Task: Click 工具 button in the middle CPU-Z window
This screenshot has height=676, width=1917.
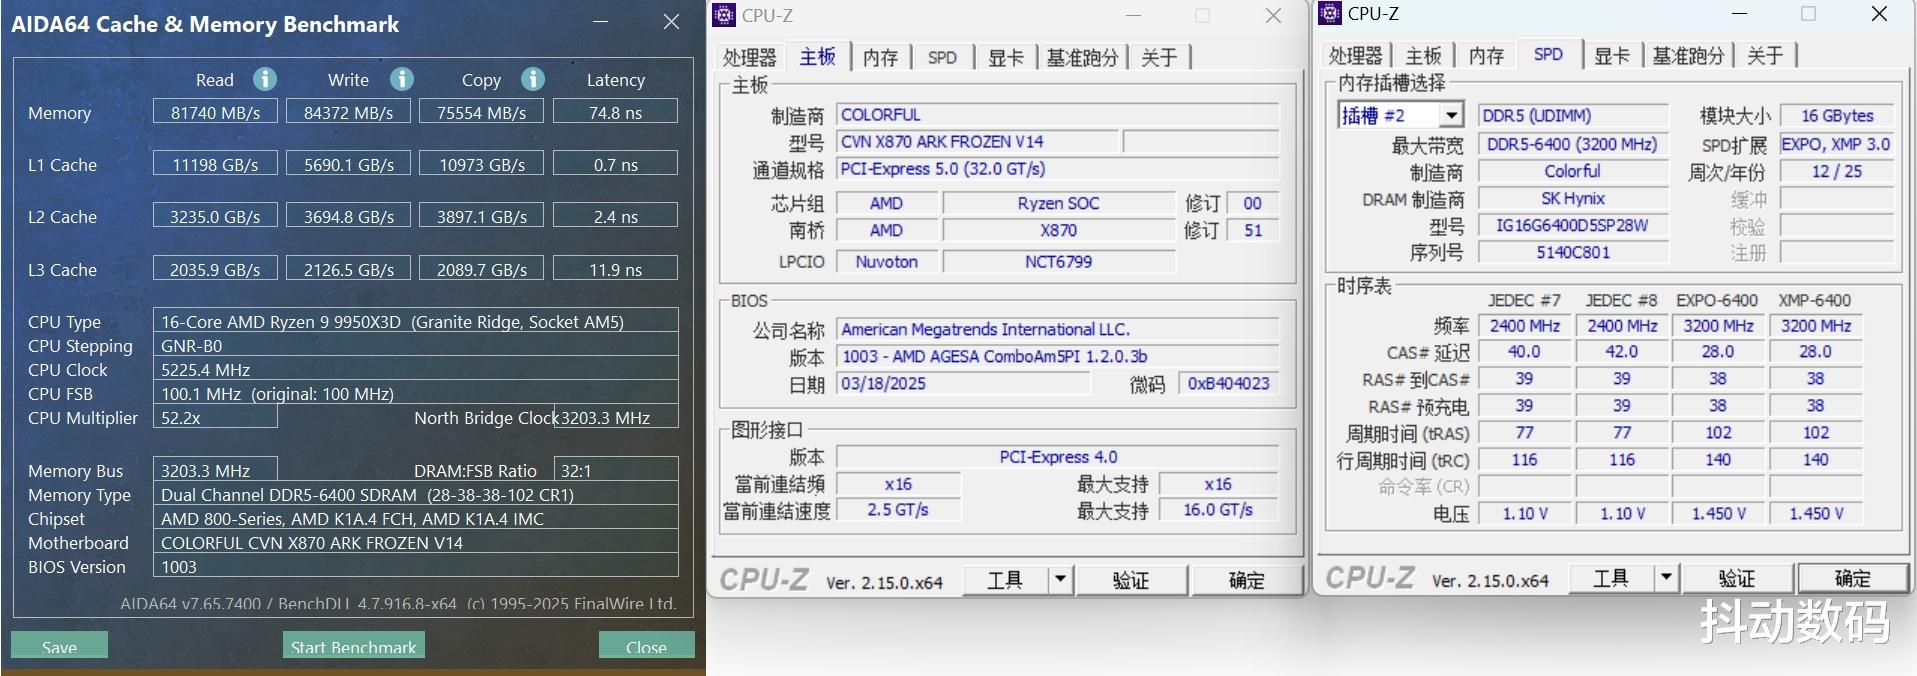Action: [1005, 579]
